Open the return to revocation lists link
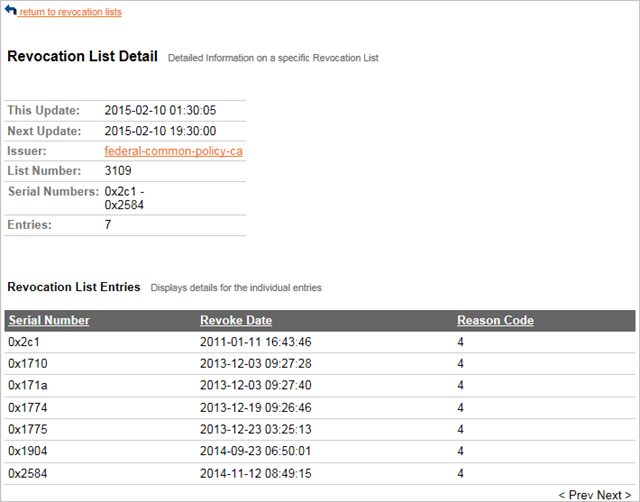This screenshot has height=502, width=640. pyautogui.click(x=70, y=12)
